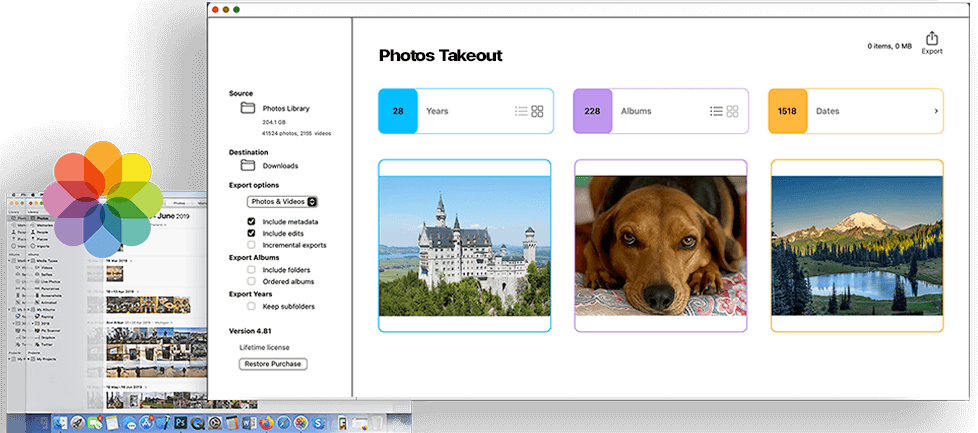Launch Microsoft Word from the Dock
Screen dimensions: 978x433
pyautogui.click(x=249, y=423)
